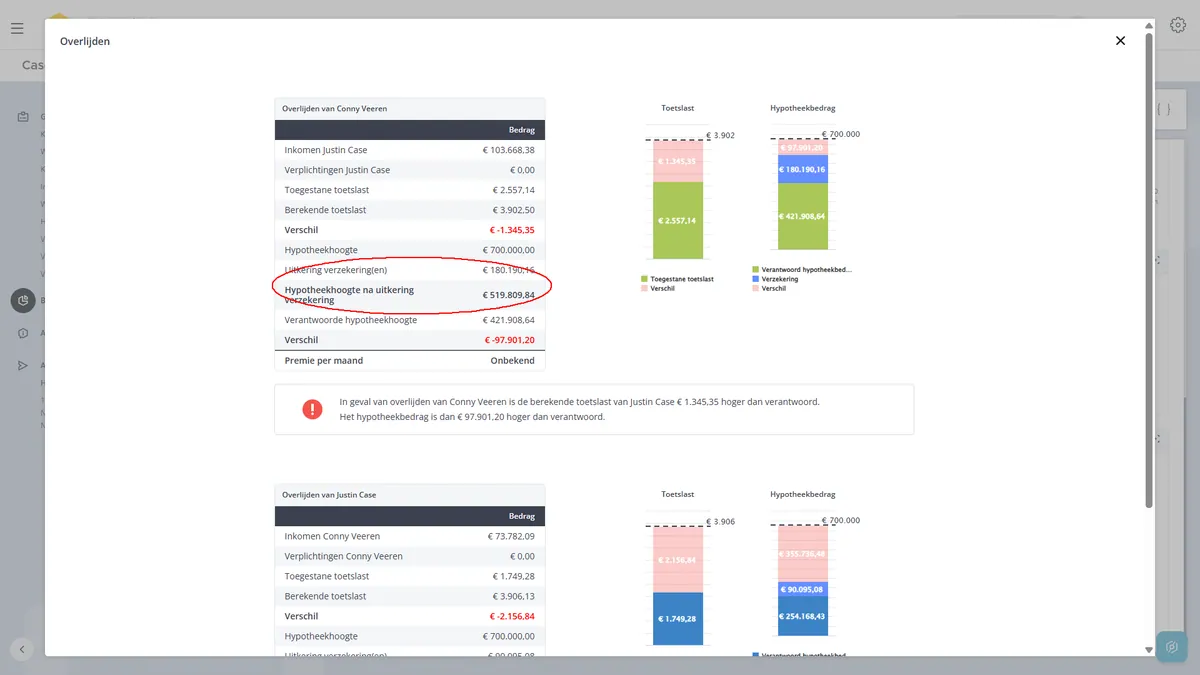Select the clipboard icon in the left sidebar
The width and height of the screenshot is (1200, 675).
click(x=22, y=117)
